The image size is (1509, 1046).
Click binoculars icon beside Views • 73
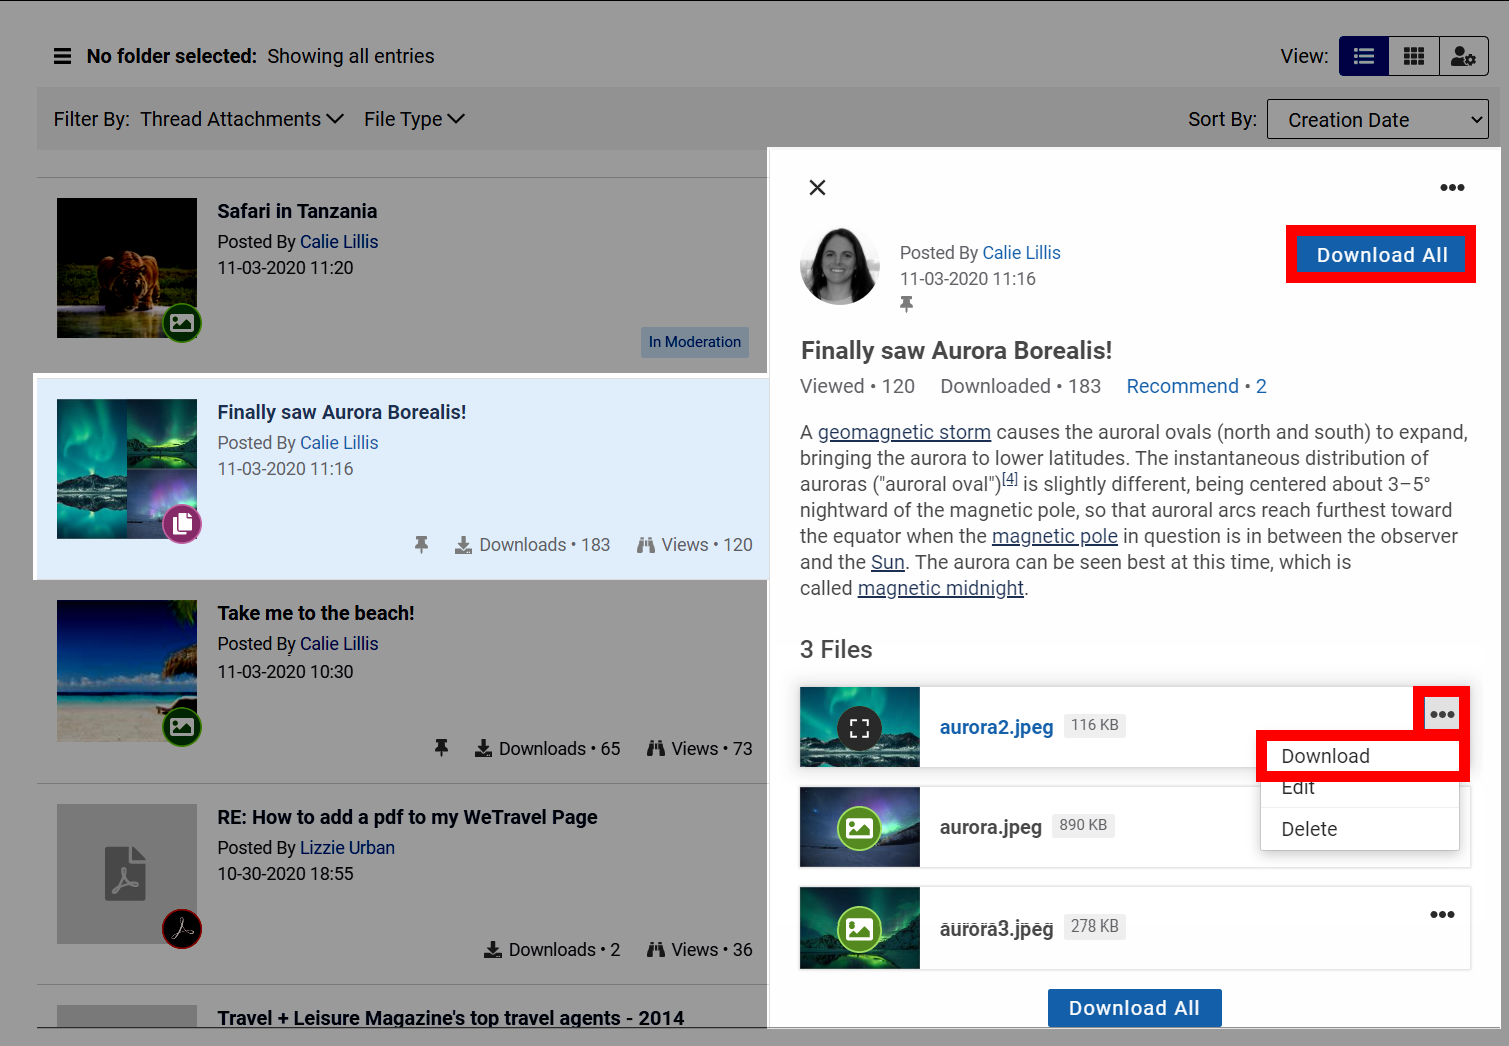656,748
